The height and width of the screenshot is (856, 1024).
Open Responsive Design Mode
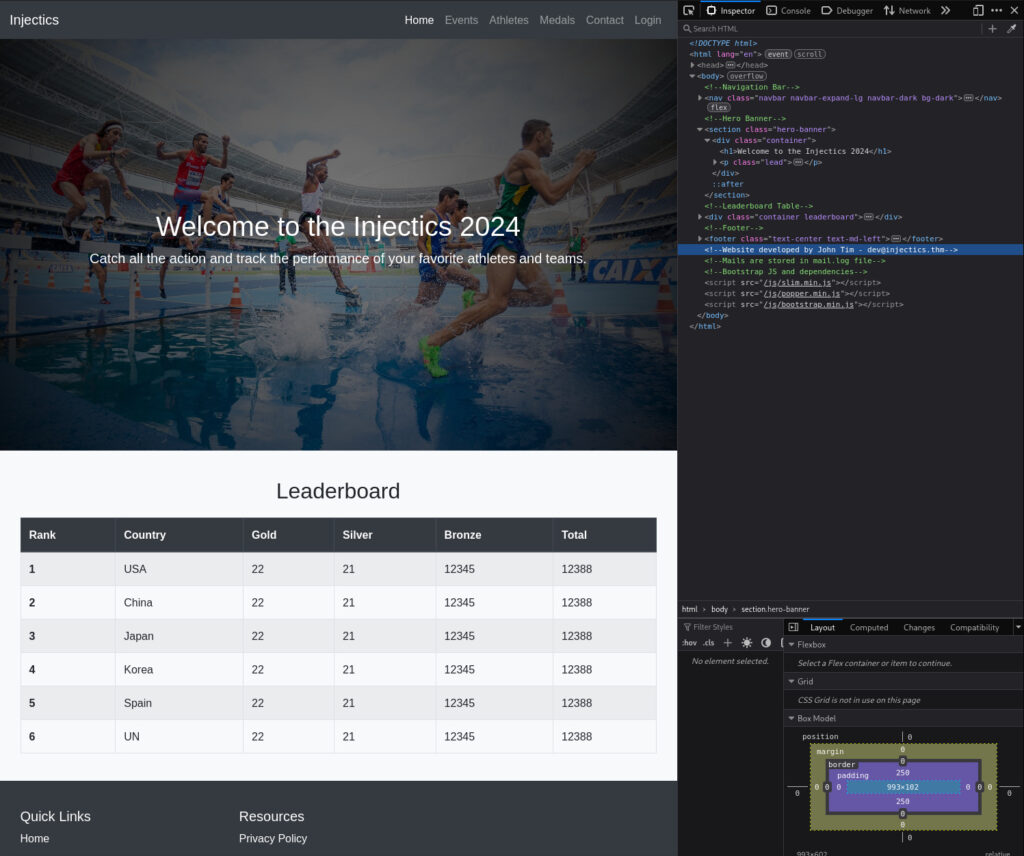(x=977, y=10)
